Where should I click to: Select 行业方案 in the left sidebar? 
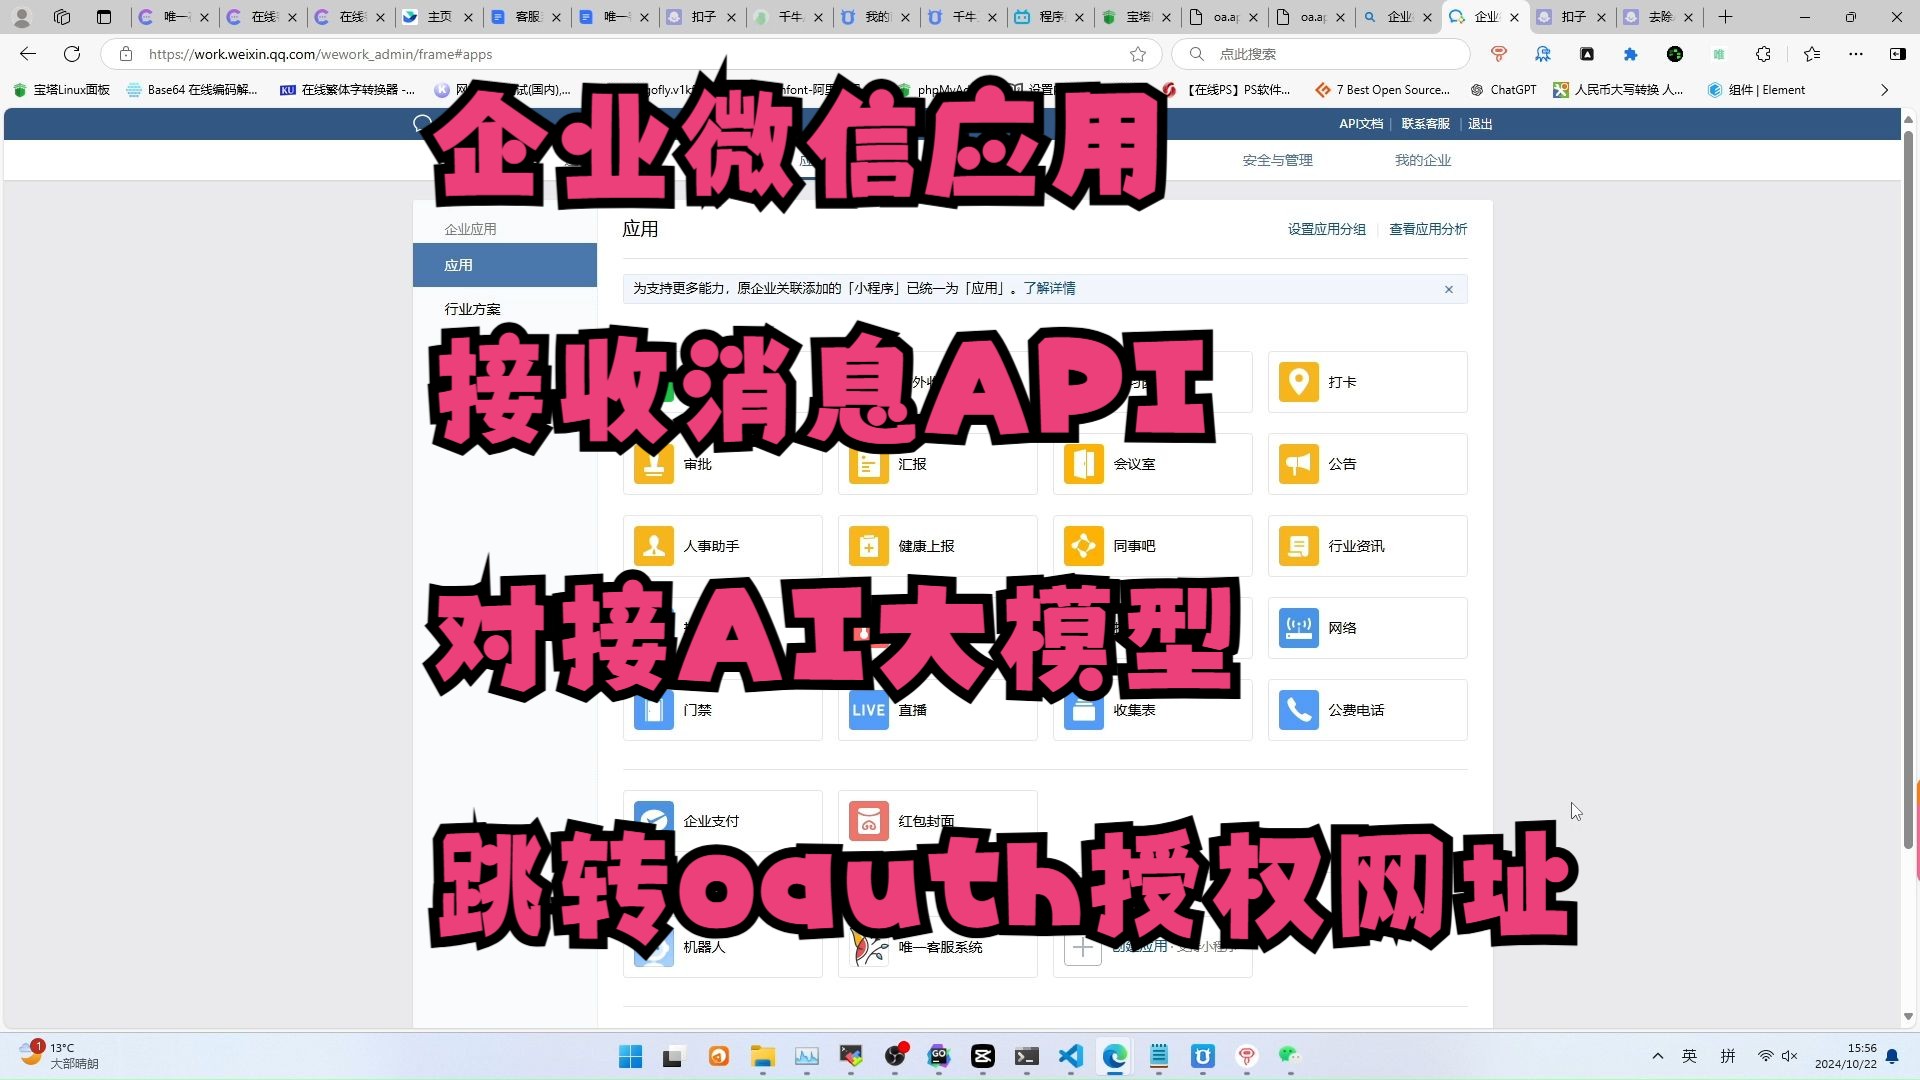pos(472,309)
